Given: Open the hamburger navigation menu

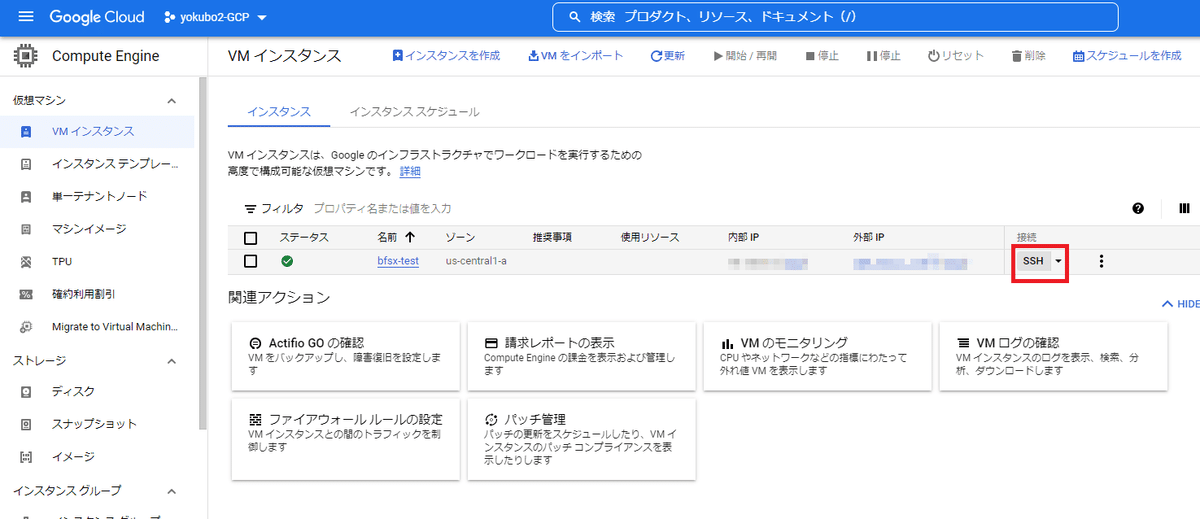Looking at the screenshot, I should [26, 17].
